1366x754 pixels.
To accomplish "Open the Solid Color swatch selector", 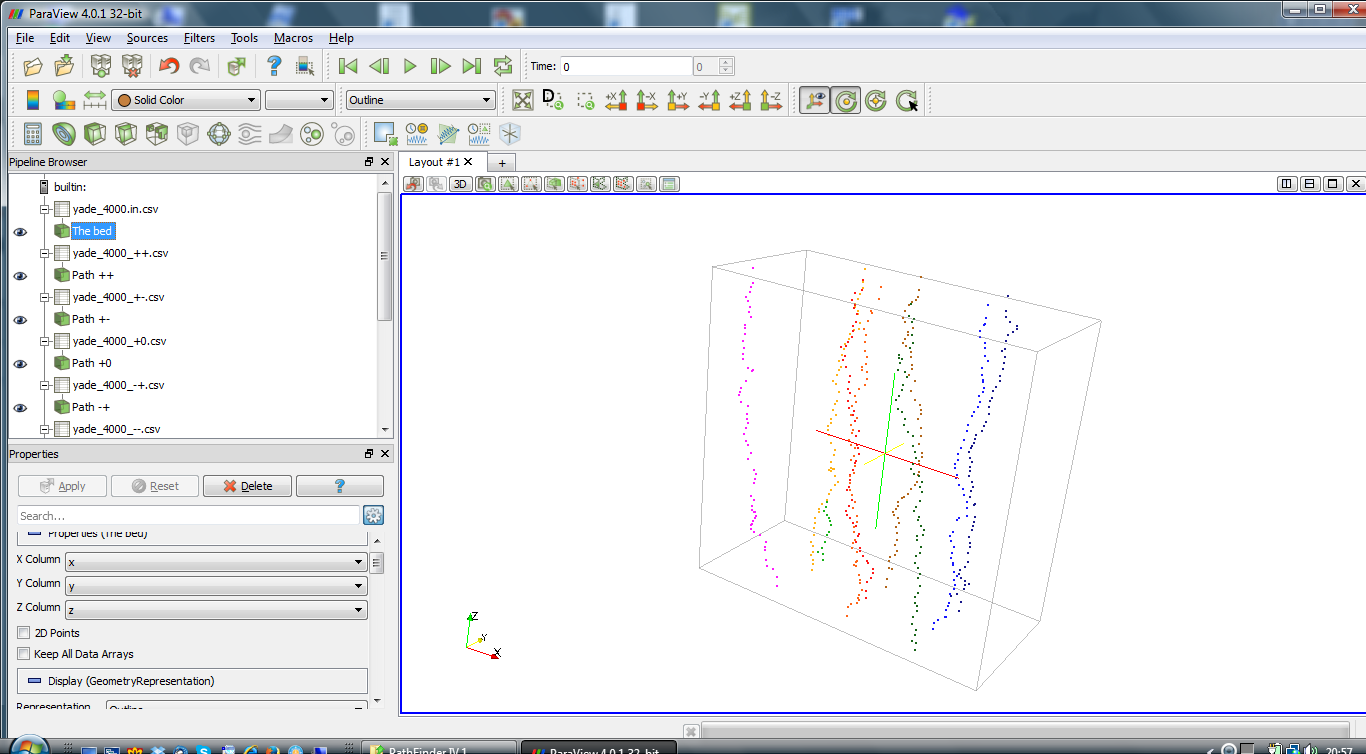I will pos(185,99).
